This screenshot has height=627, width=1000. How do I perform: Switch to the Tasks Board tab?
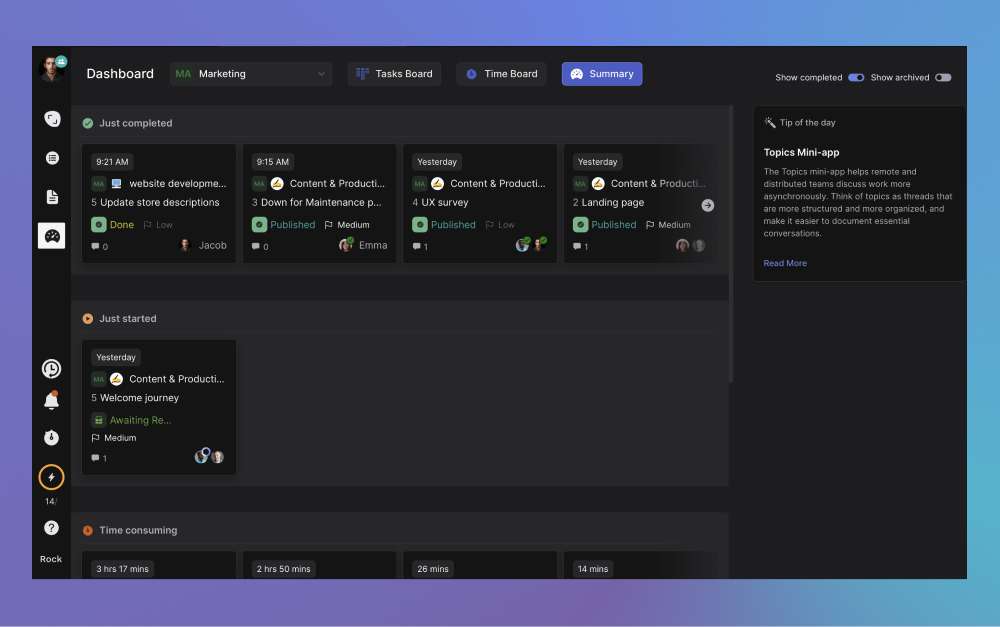pyautogui.click(x=395, y=74)
